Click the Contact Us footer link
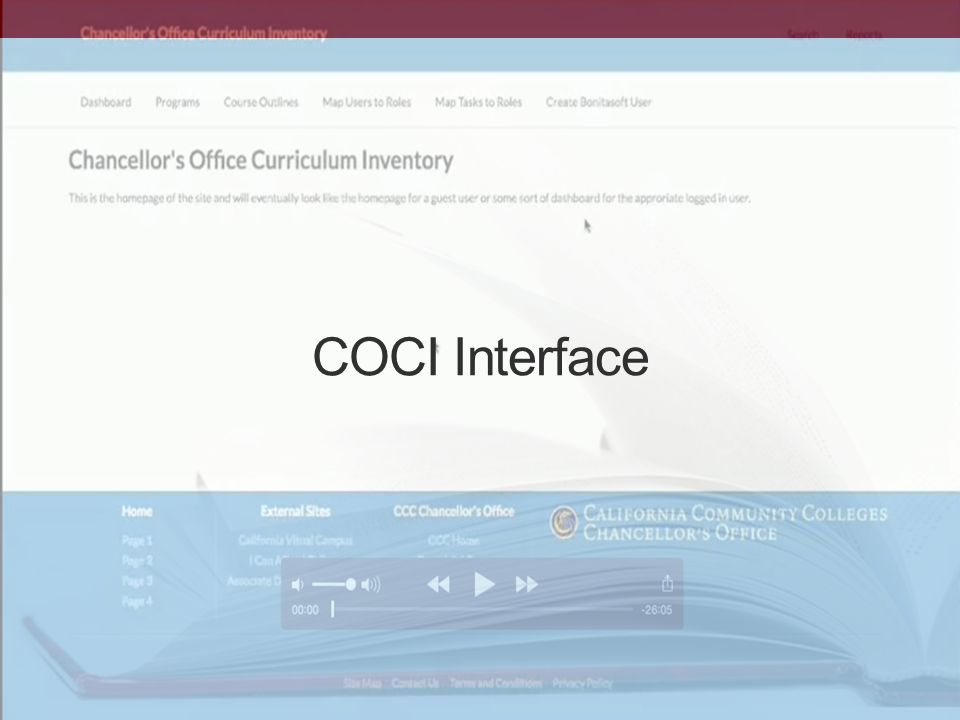This screenshot has width=960, height=720. (415, 683)
